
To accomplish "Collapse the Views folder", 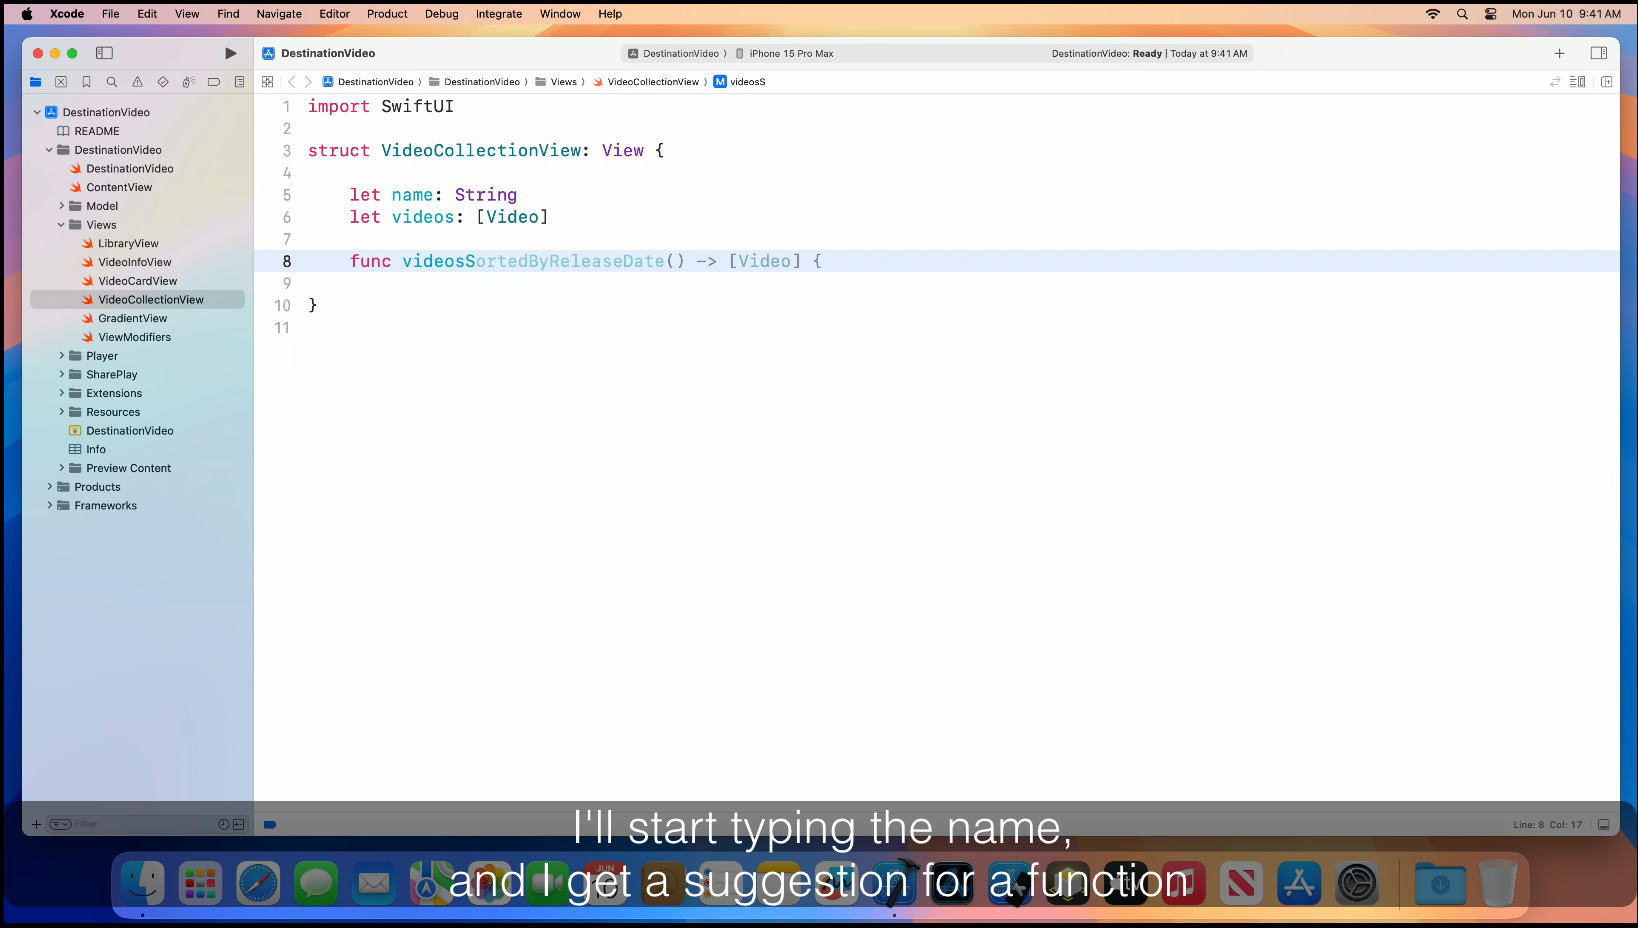I will pyautogui.click(x=62, y=225).
